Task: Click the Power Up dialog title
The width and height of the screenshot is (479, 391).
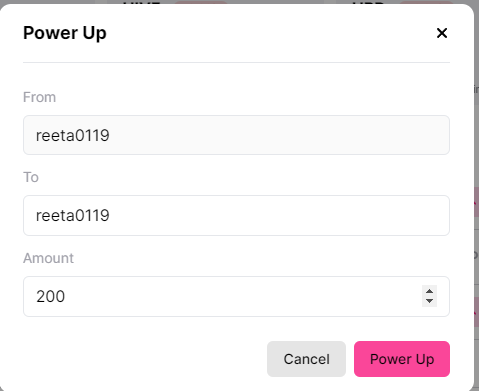Action: 65,33
